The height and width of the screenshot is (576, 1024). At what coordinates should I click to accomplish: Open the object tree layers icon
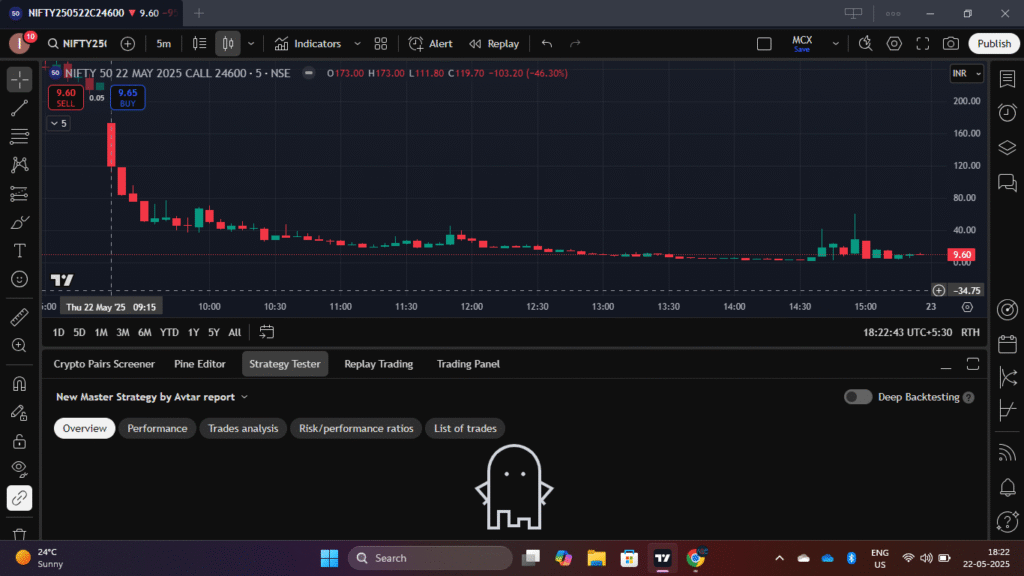click(1007, 148)
